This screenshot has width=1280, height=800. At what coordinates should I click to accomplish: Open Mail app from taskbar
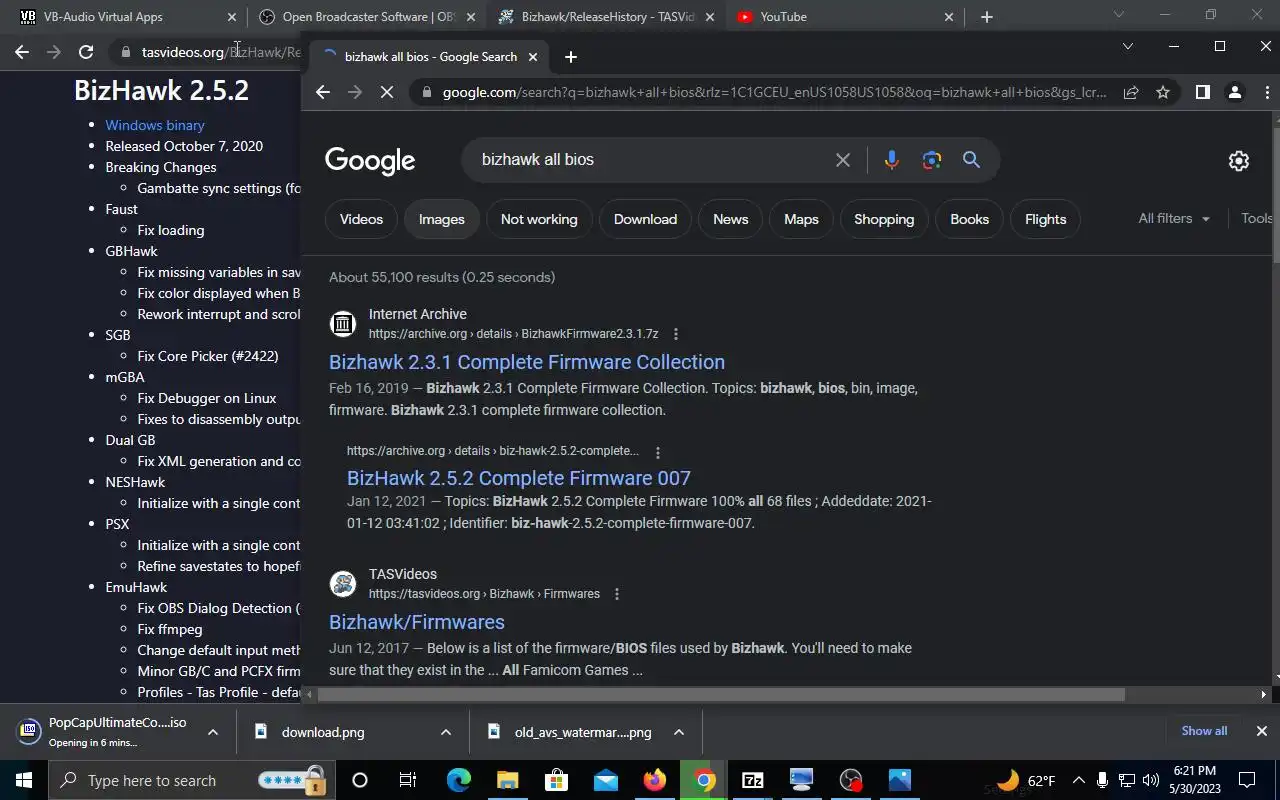pyautogui.click(x=605, y=780)
